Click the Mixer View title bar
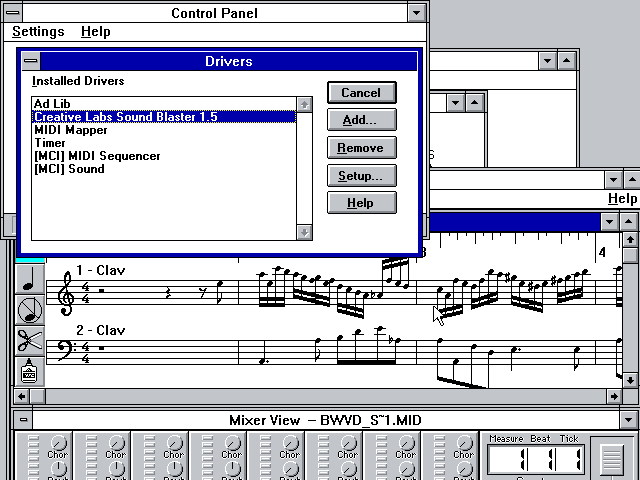This screenshot has width=640, height=480. tap(325, 420)
